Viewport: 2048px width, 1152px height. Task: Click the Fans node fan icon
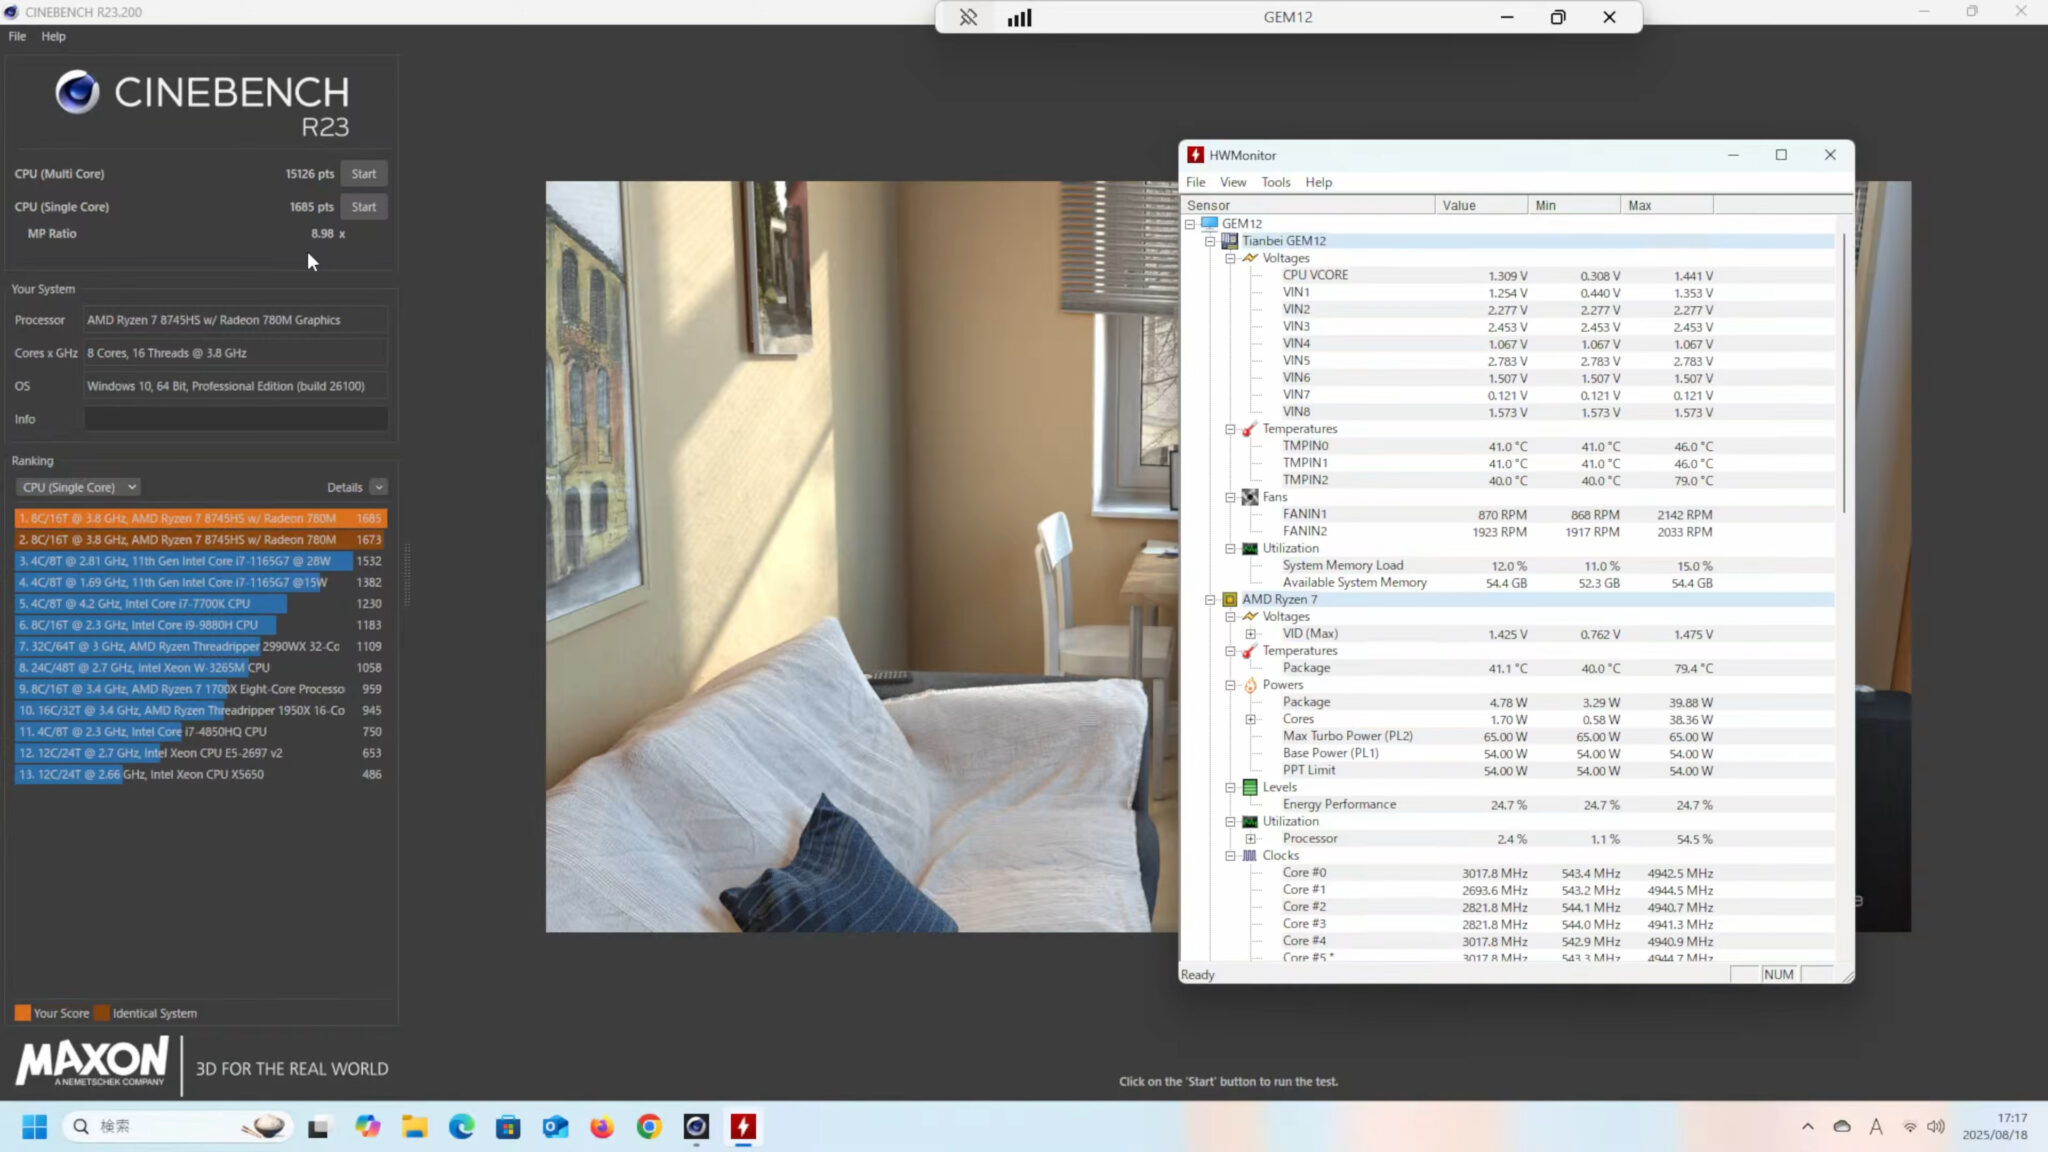tap(1250, 497)
